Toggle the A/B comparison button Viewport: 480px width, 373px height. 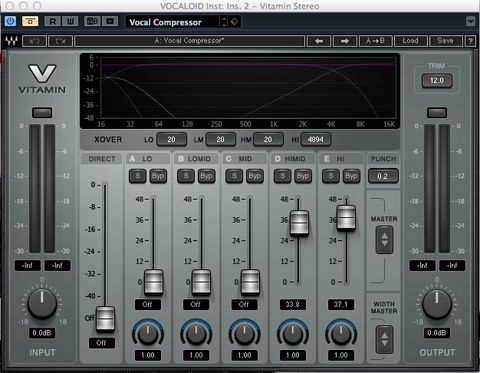[x=92, y=21]
